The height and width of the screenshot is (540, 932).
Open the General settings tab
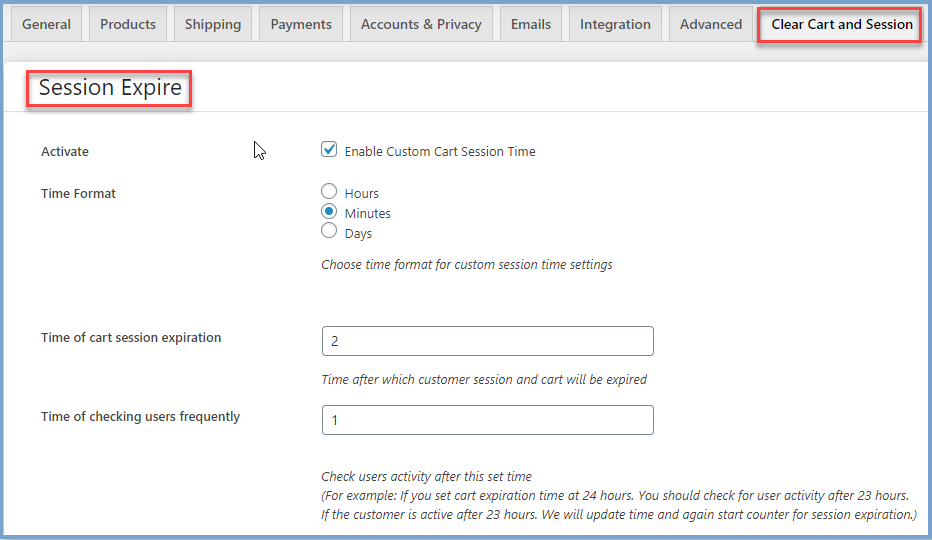tap(46, 24)
